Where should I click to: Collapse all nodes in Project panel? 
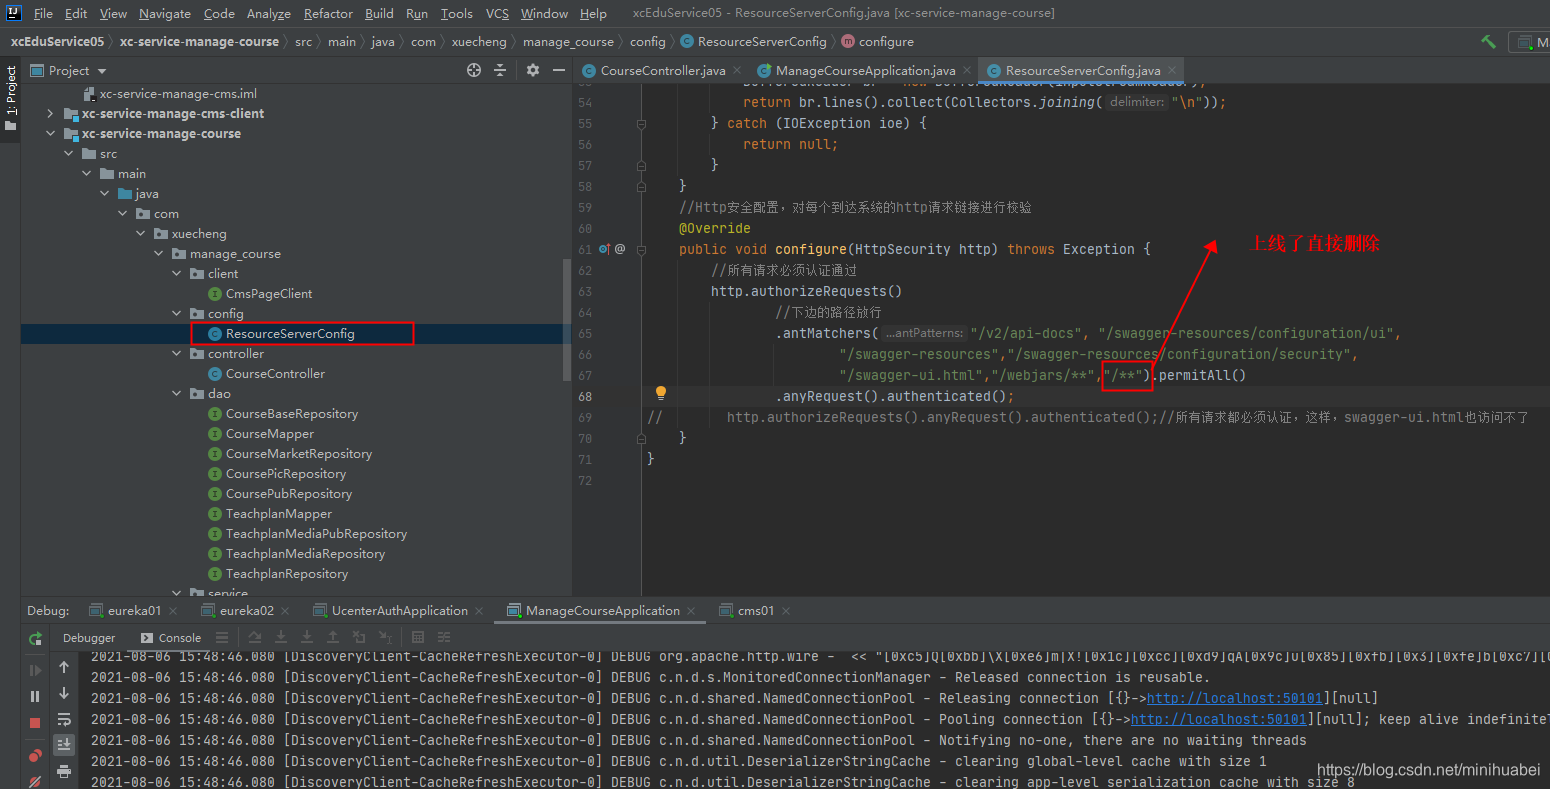(501, 70)
